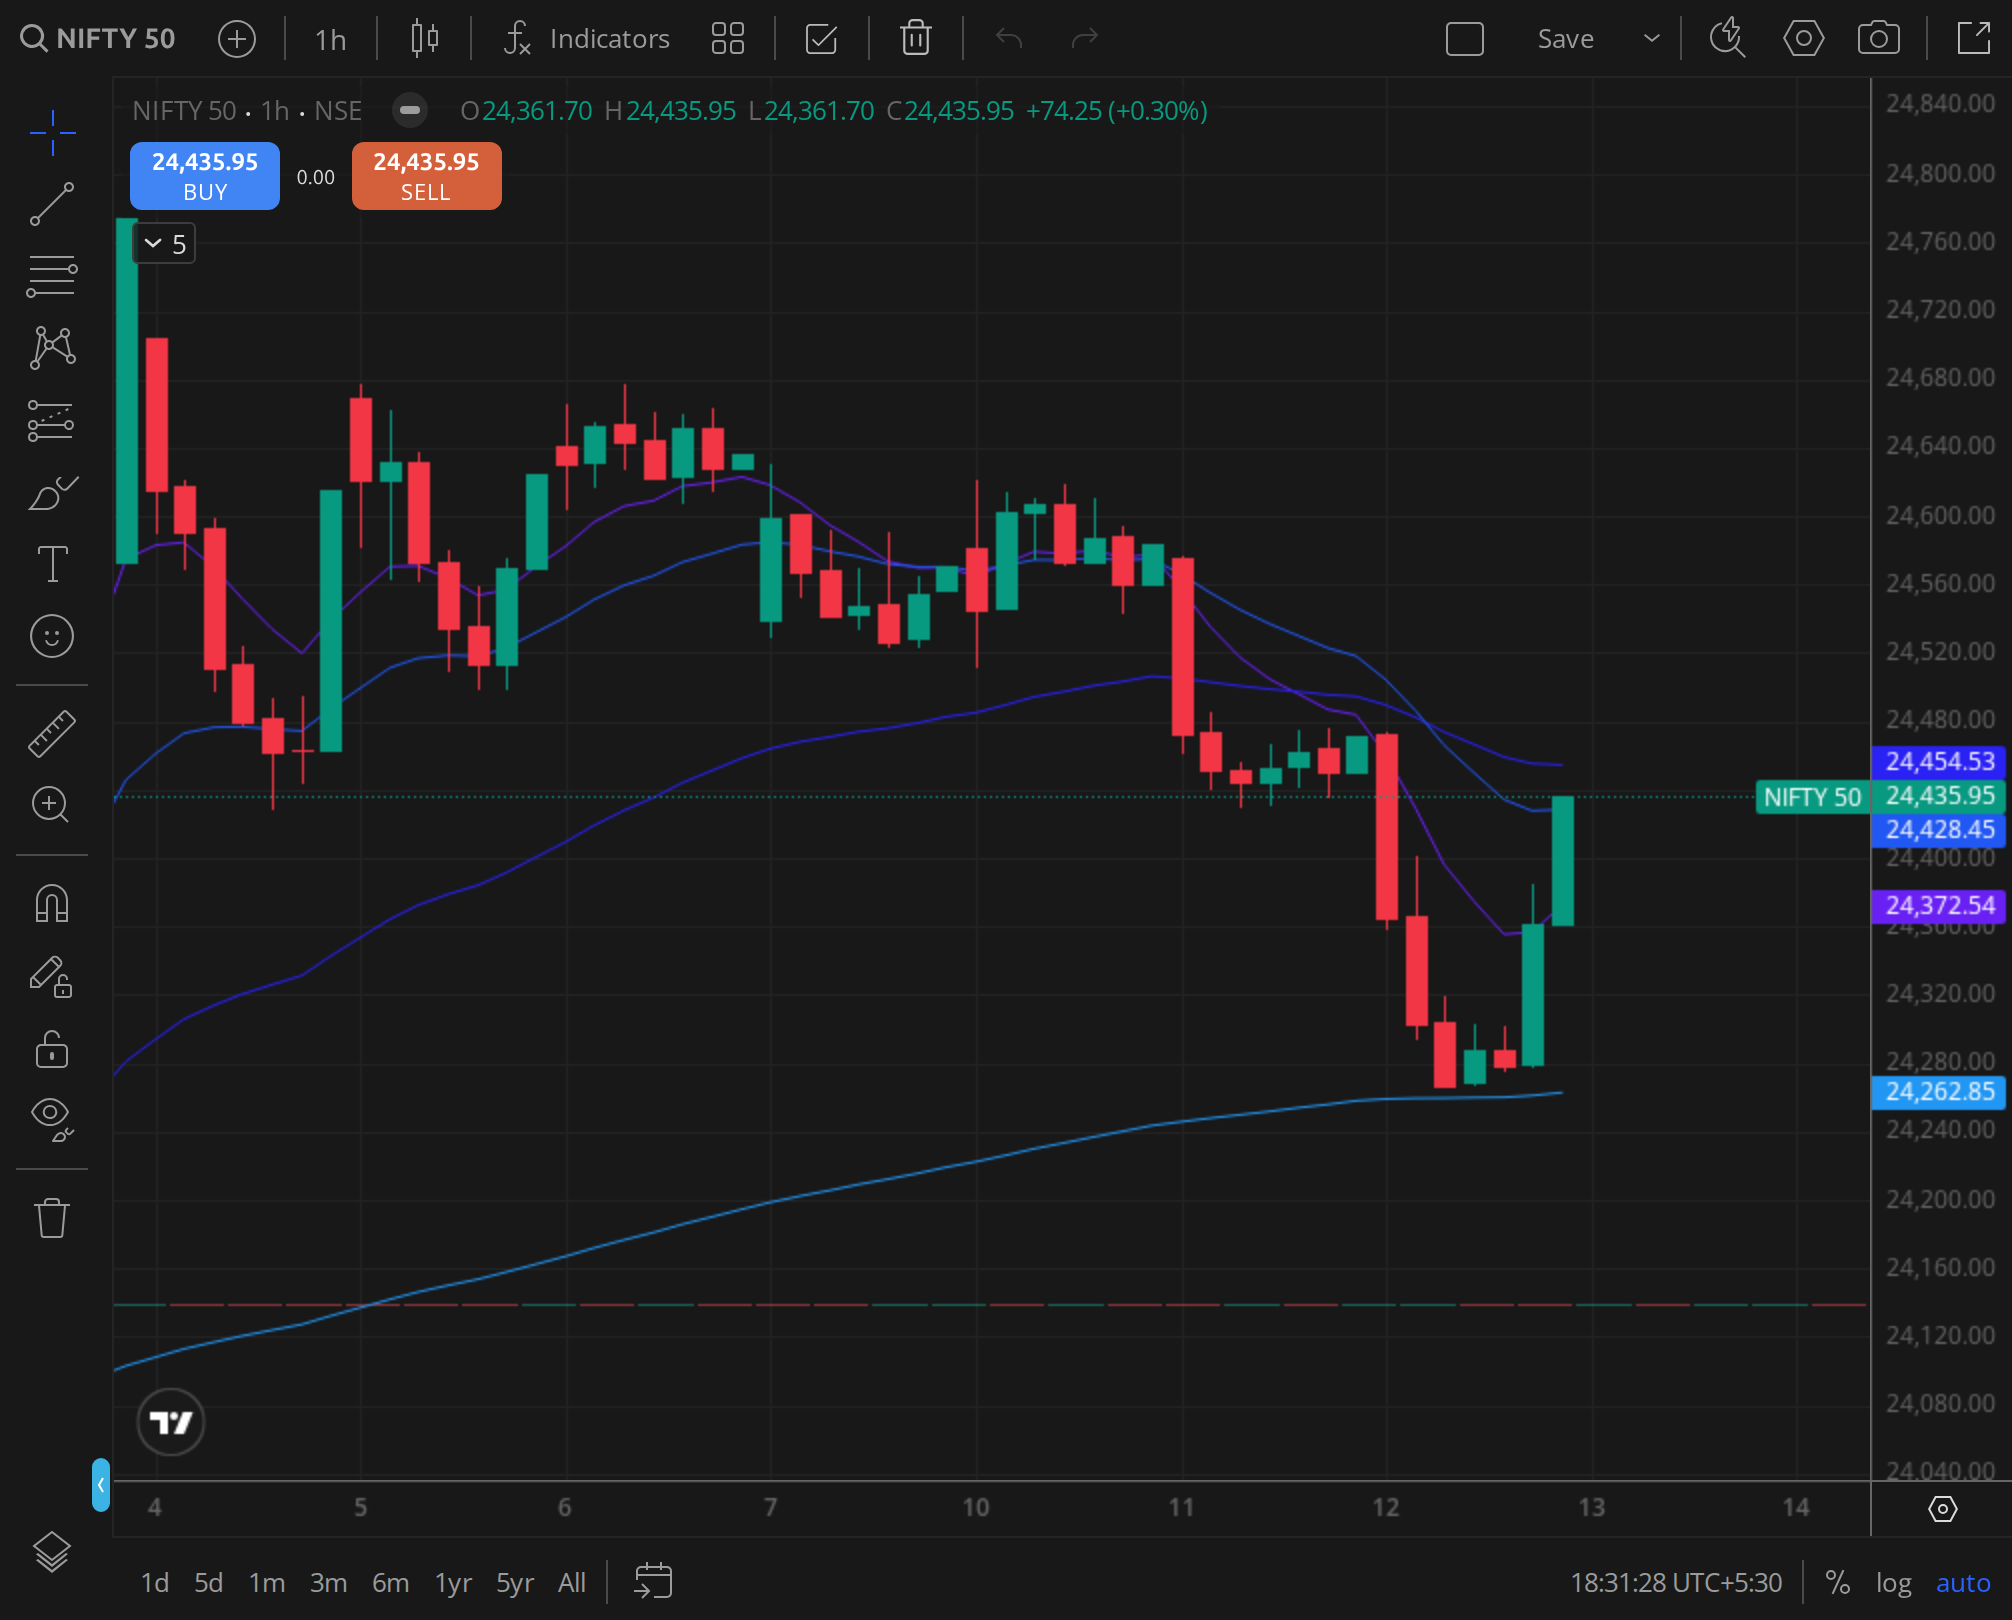
Task: Select the text annotation tool
Action: 52,564
